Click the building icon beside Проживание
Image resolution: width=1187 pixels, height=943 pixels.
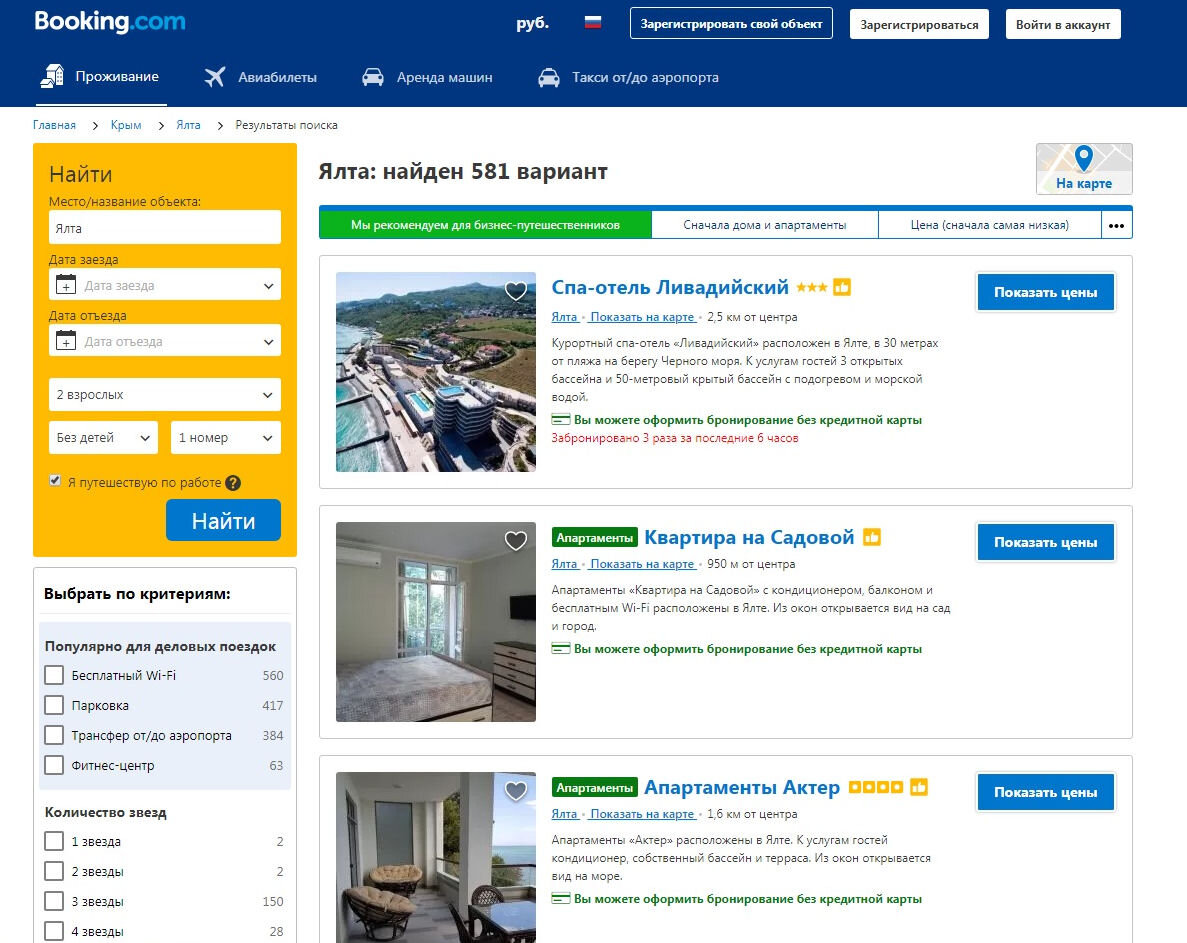(52, 76)
